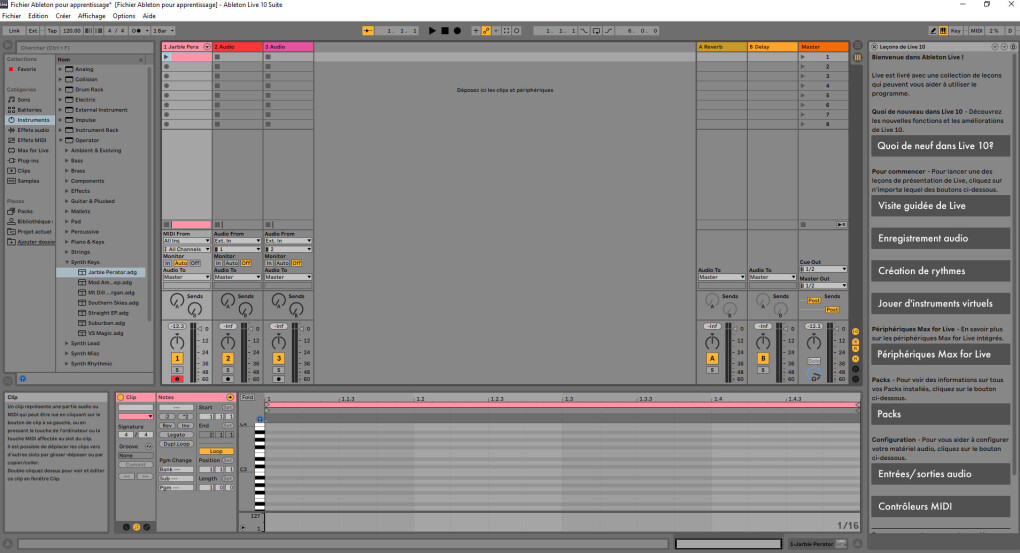Screen dimensions: 1020x553
Task: Open the Affichage menu
Action: (91, 16)
